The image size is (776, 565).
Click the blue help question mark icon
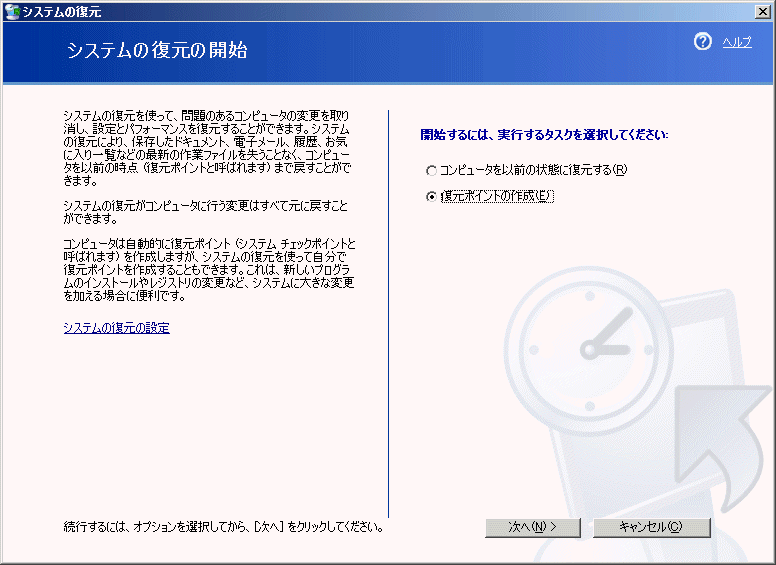click(702, 42)
